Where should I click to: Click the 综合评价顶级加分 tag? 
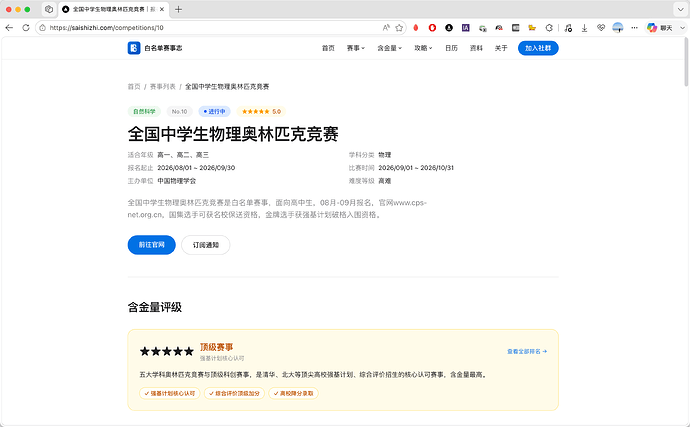tap(235, 394)
